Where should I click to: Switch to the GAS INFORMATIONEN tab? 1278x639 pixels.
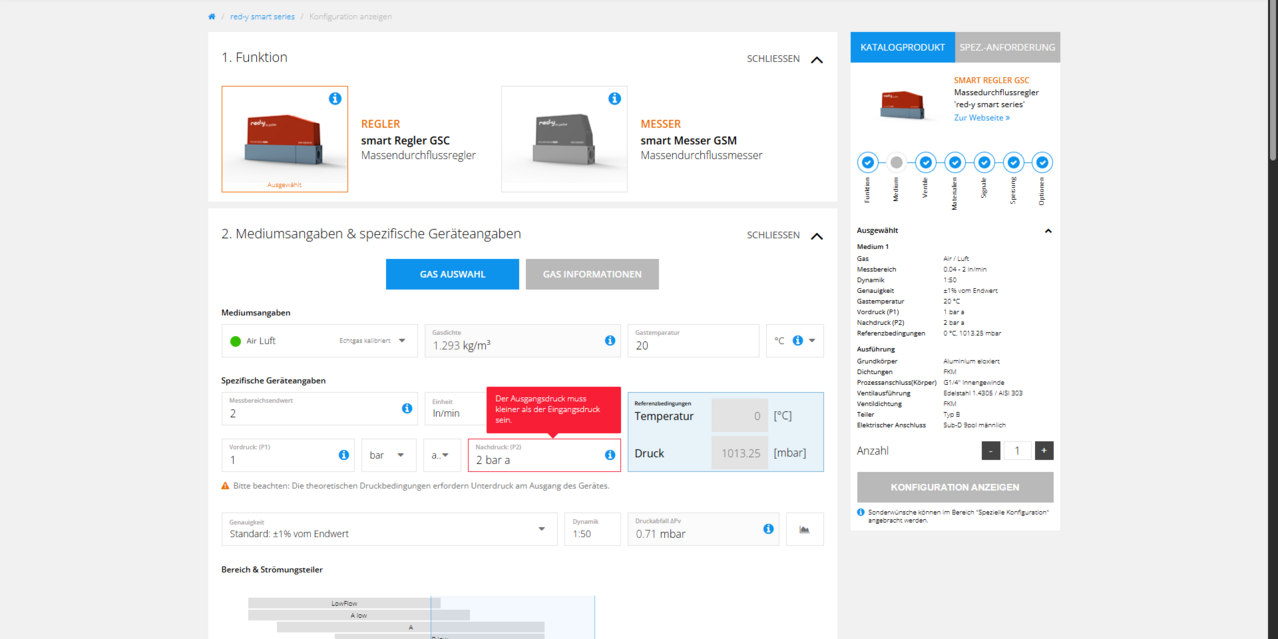(592, 274)
